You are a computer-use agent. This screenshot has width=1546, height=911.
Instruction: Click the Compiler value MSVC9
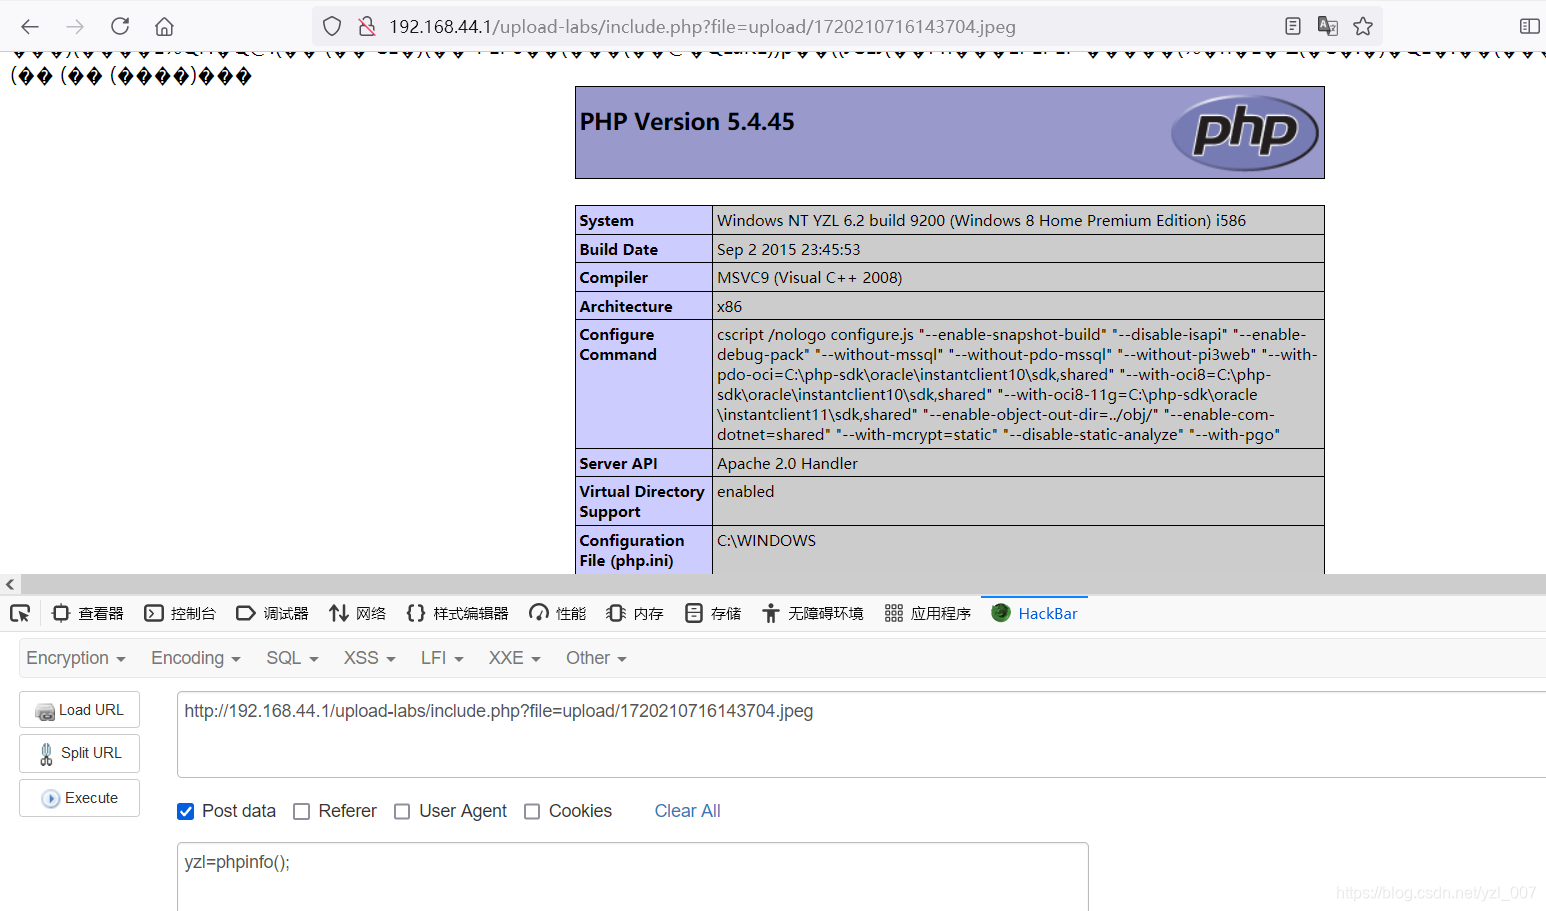coord(809,278)
